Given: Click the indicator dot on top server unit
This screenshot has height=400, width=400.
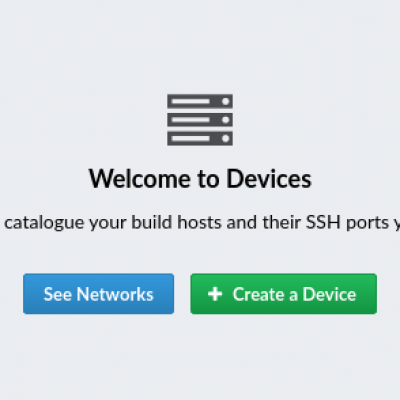Looking at the screenshot, I should coord(226,101).
